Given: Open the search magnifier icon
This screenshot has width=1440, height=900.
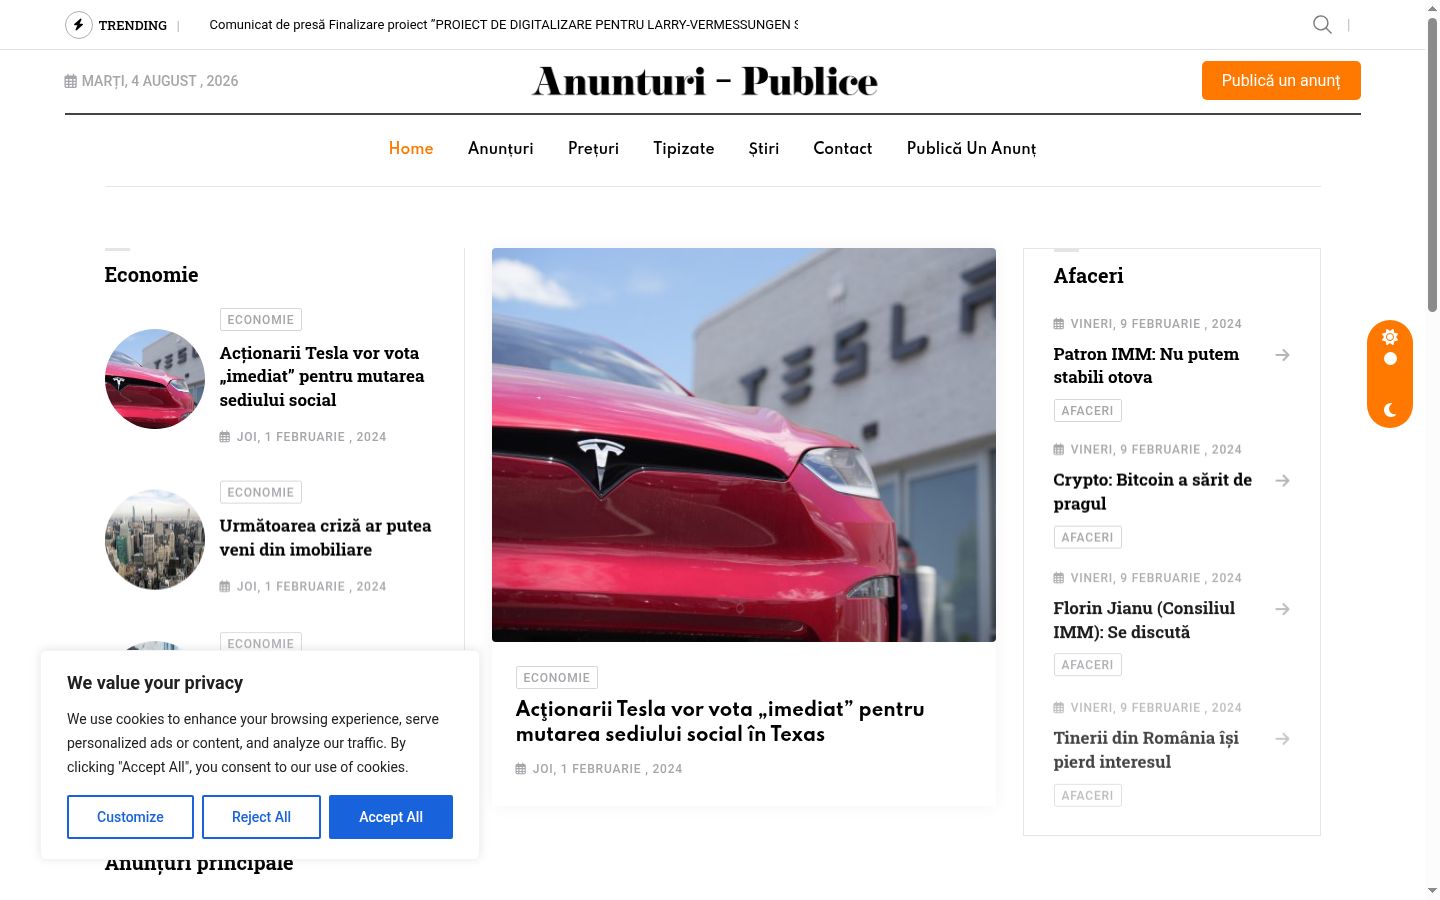Looking at the screenshot, I should click(1322, 25).
